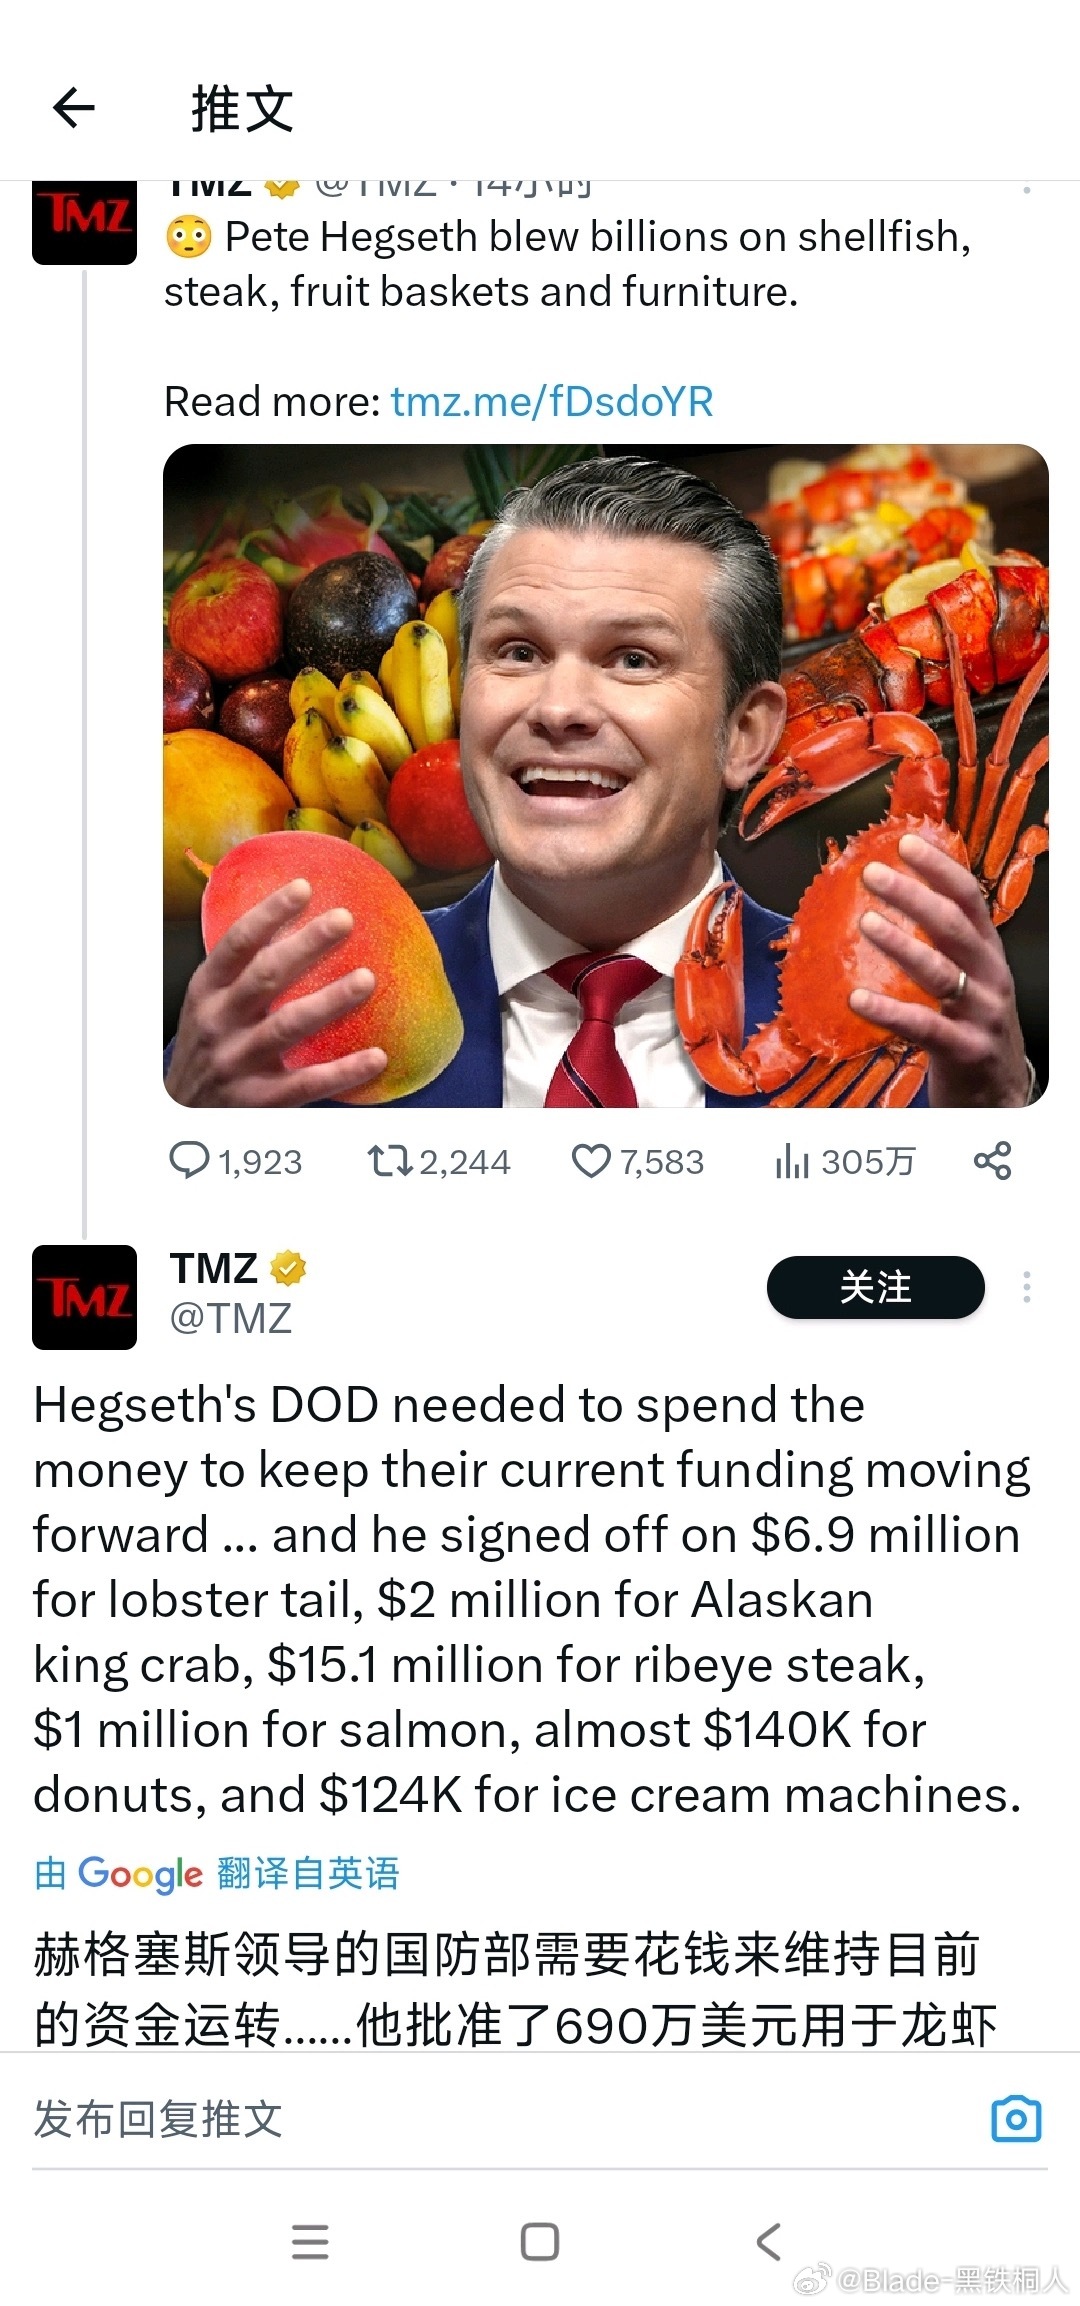The image size is (1080, 2306).
Task: Open the Hegseth fruit and crab image
Action: click(605, 775)
